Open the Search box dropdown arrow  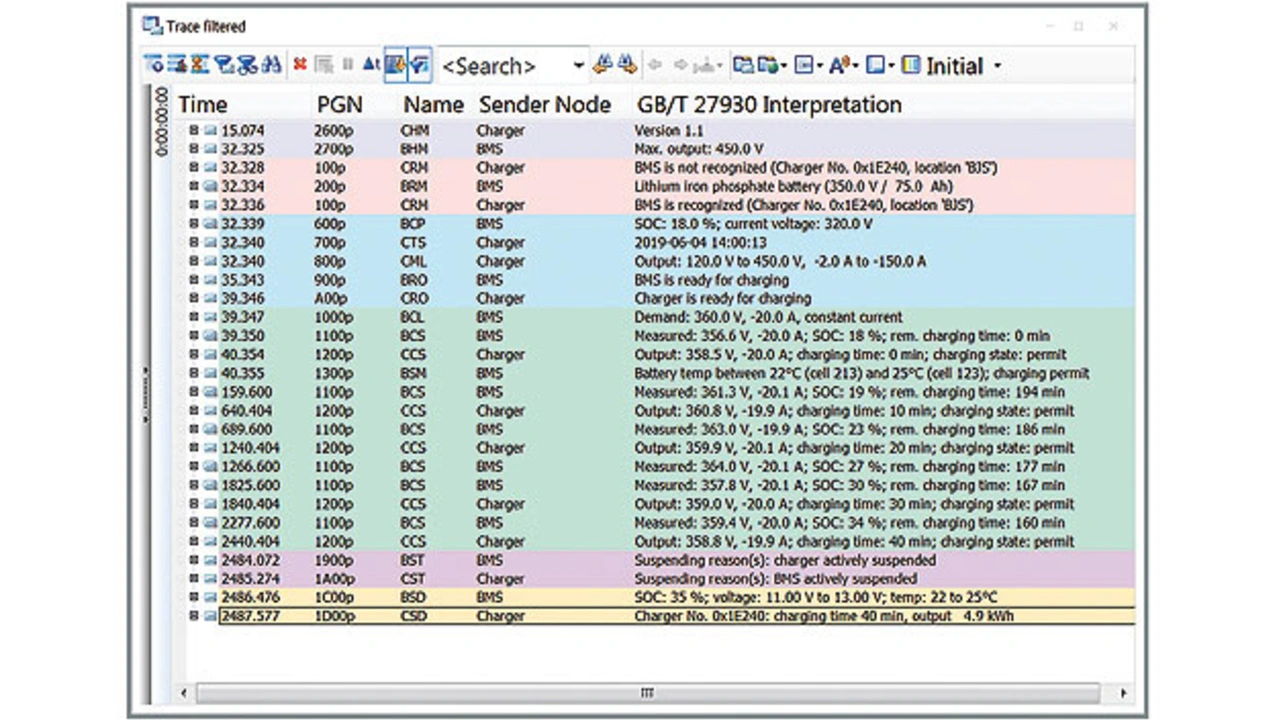[578, 67]
